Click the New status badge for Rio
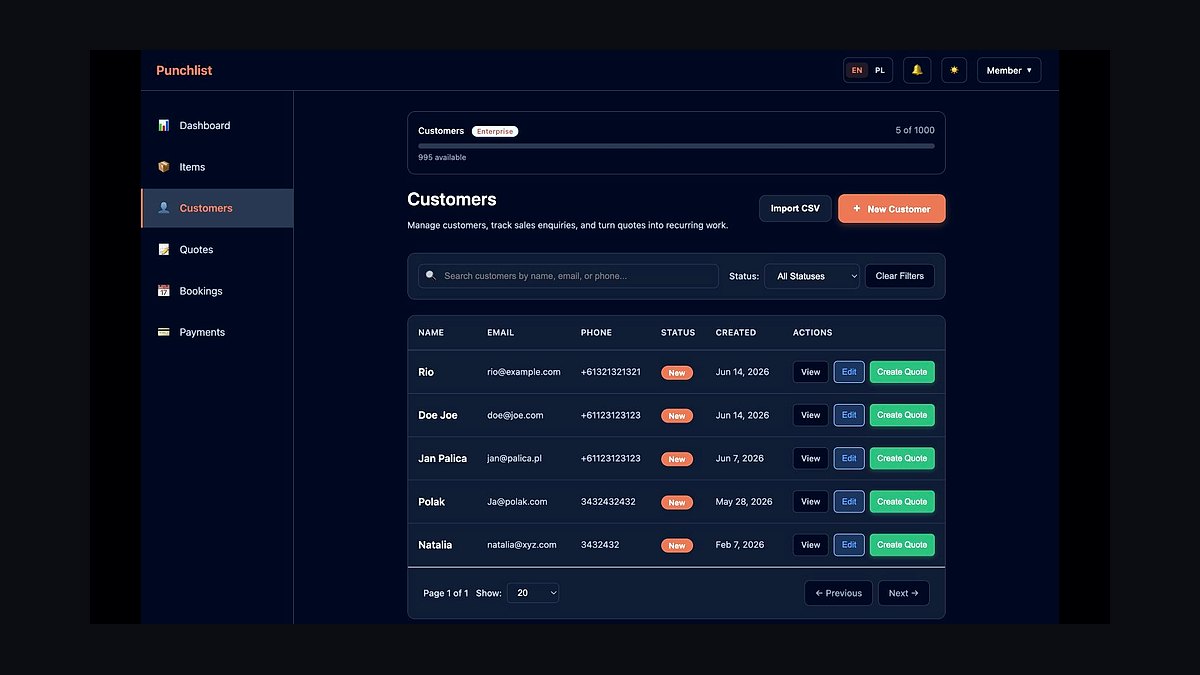The height and width of the screenshot is (675, 1200). [677, 373]
